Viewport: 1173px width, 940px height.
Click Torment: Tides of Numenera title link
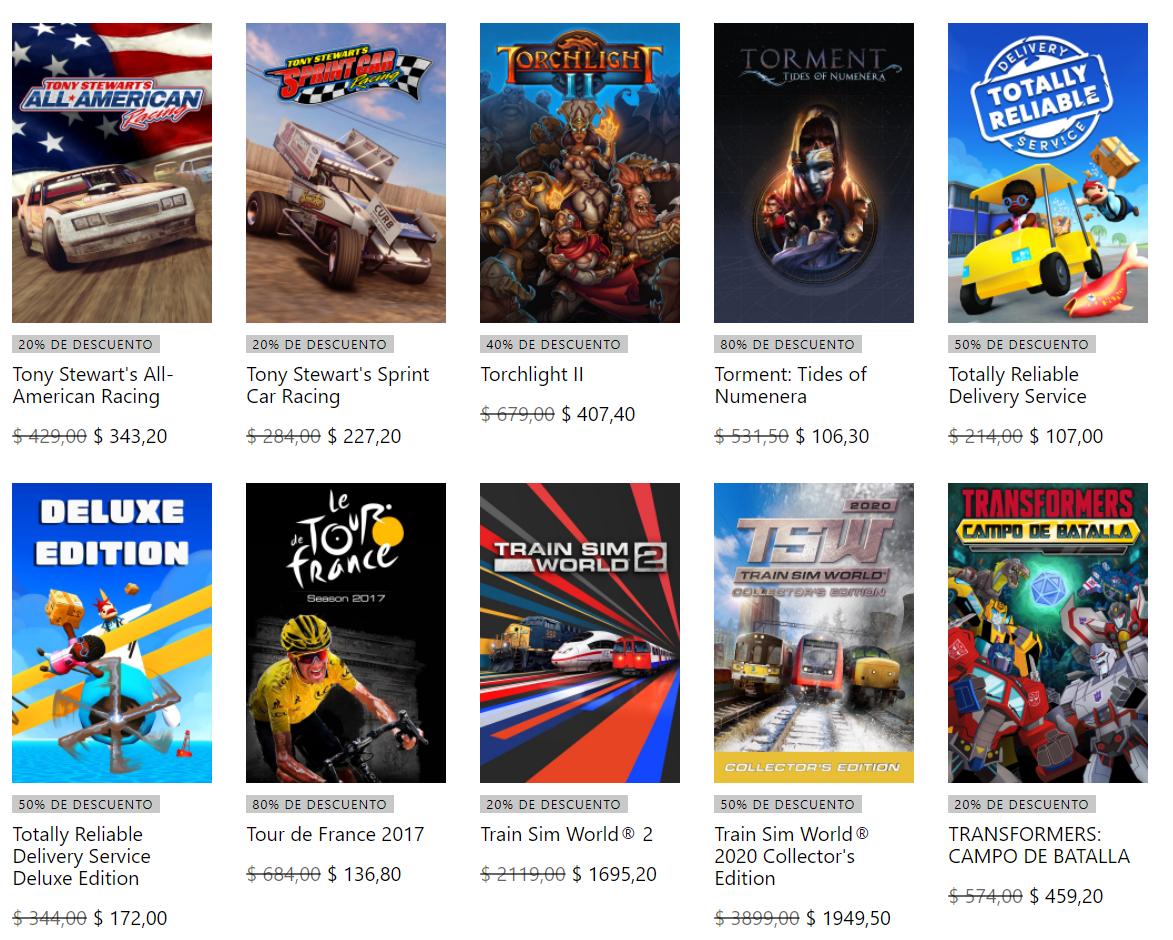[790, 385]
